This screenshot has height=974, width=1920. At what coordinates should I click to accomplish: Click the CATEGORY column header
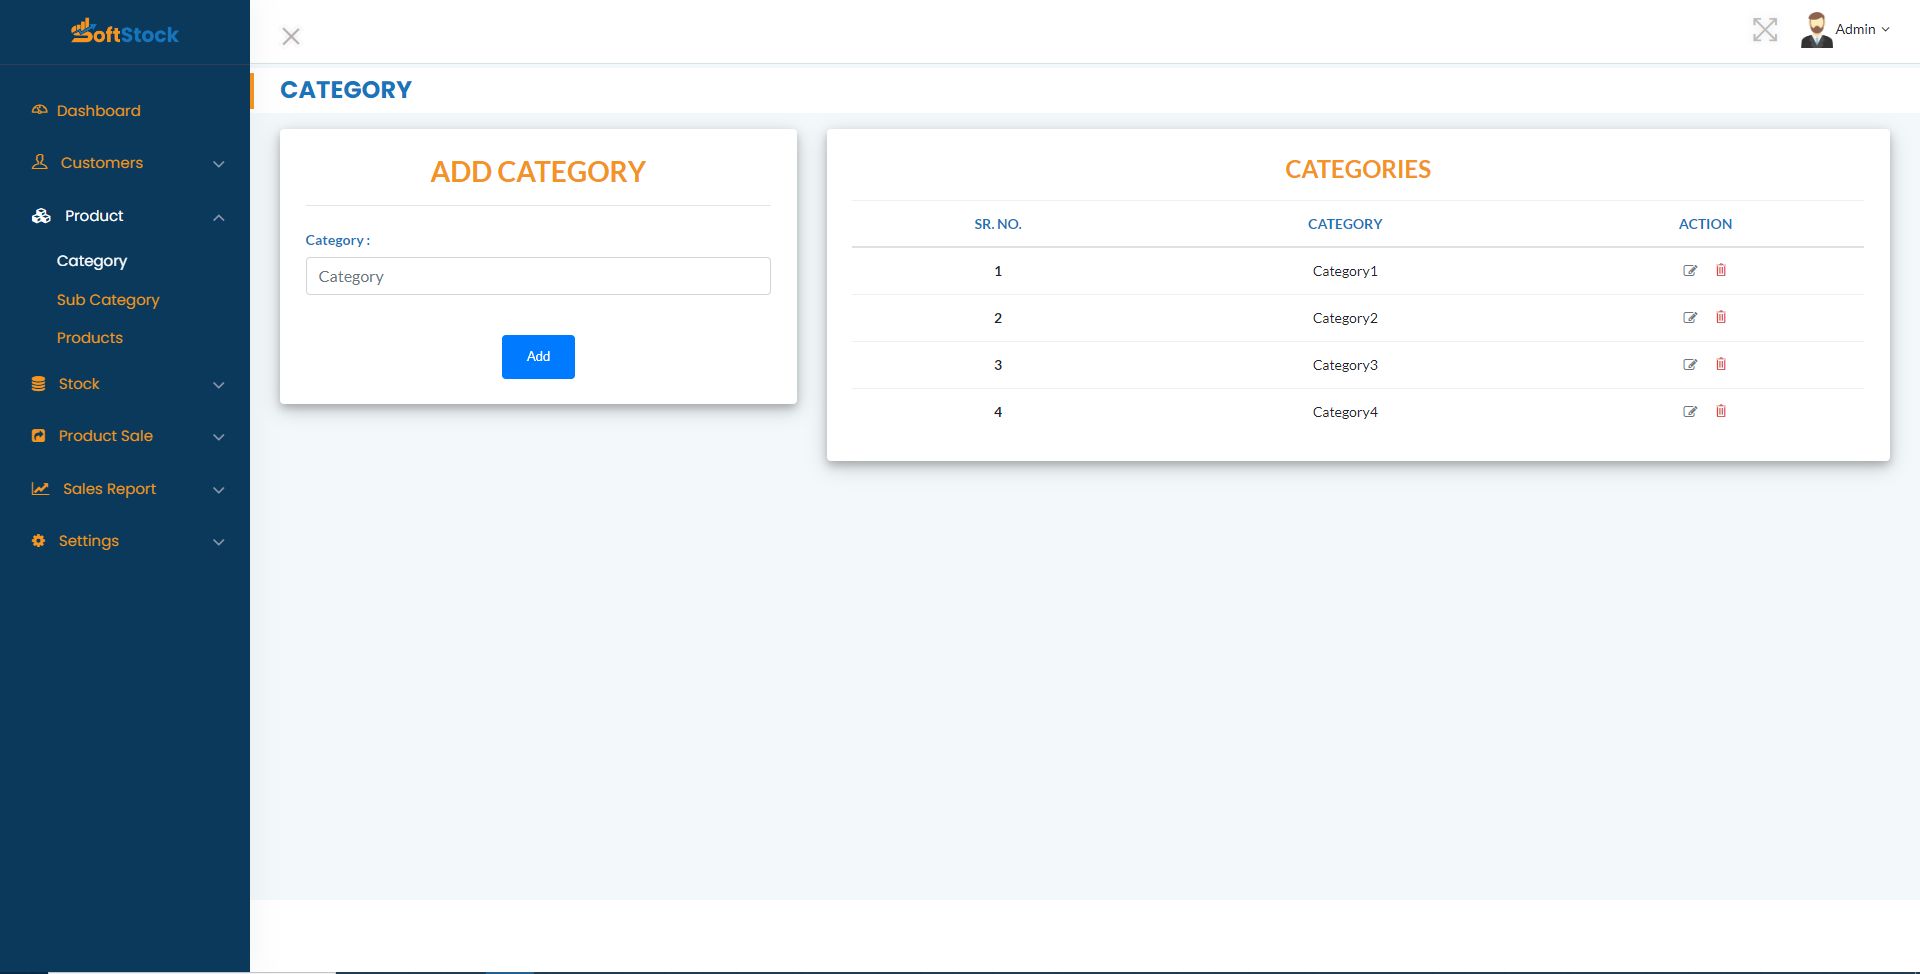1345,224
